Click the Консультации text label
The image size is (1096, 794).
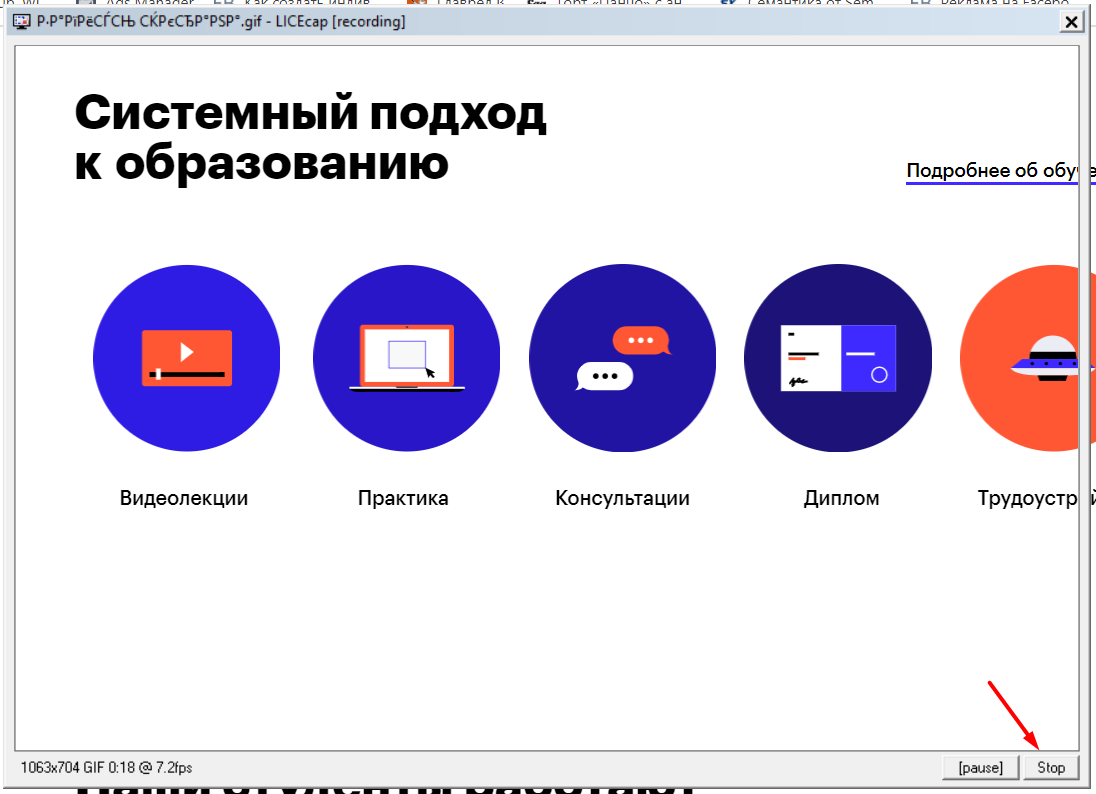[622, 498]
